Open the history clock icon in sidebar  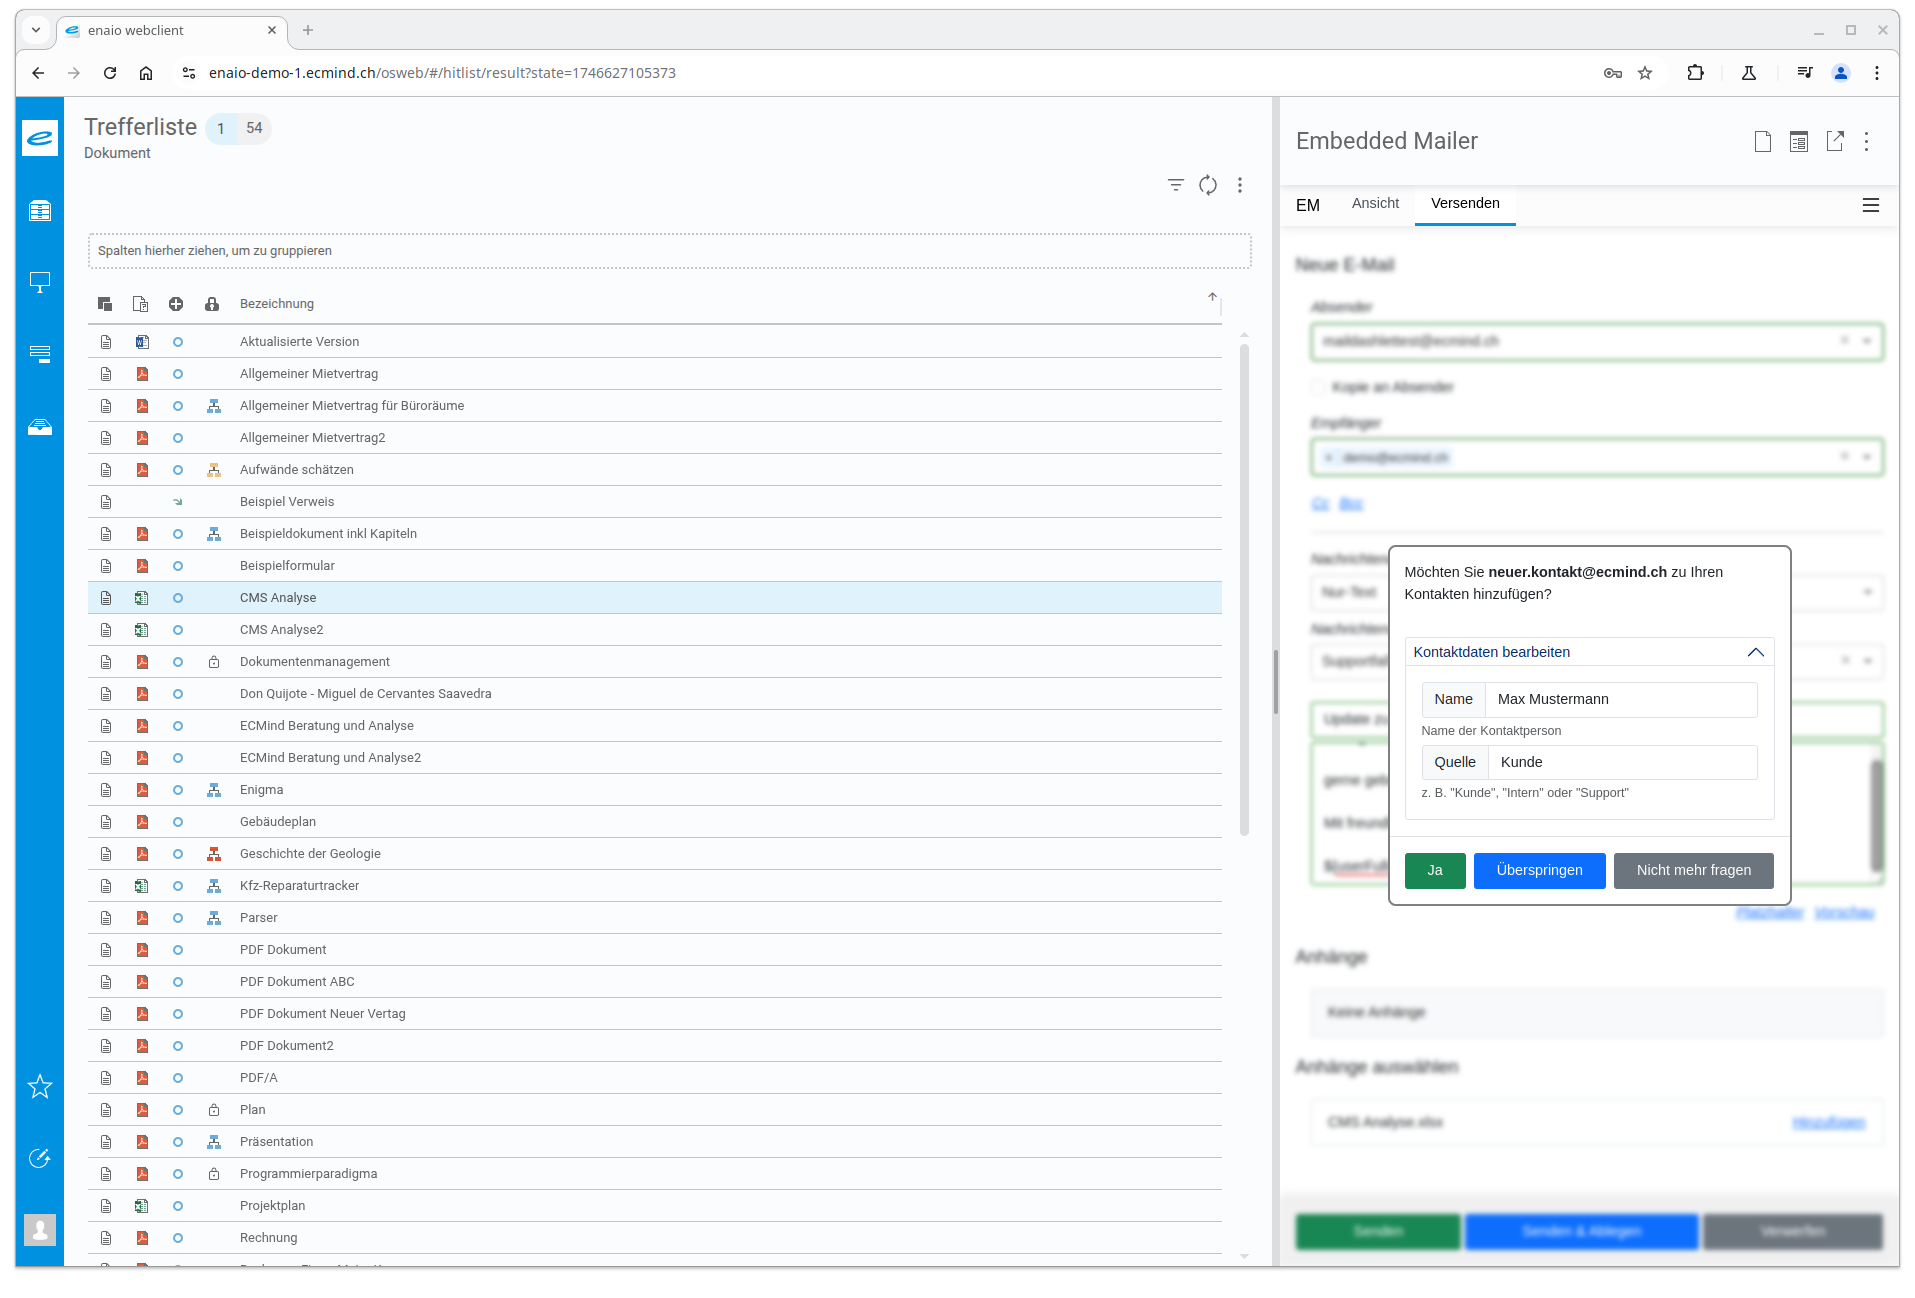tap(40, 1158)
